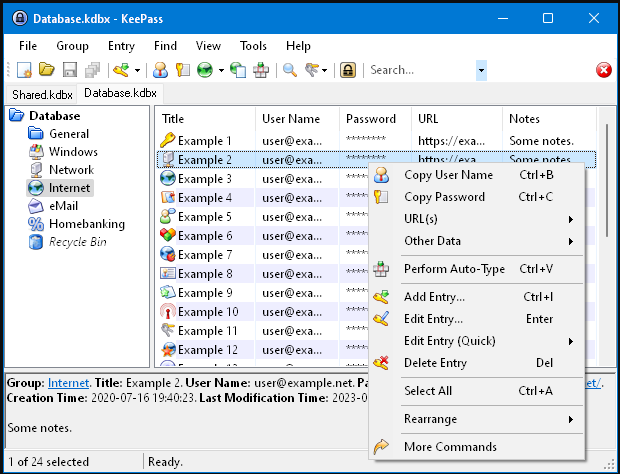Click the red close database icon
This screenshot has height=474, width=620.
pyautogui.click(x=604, y=70)
